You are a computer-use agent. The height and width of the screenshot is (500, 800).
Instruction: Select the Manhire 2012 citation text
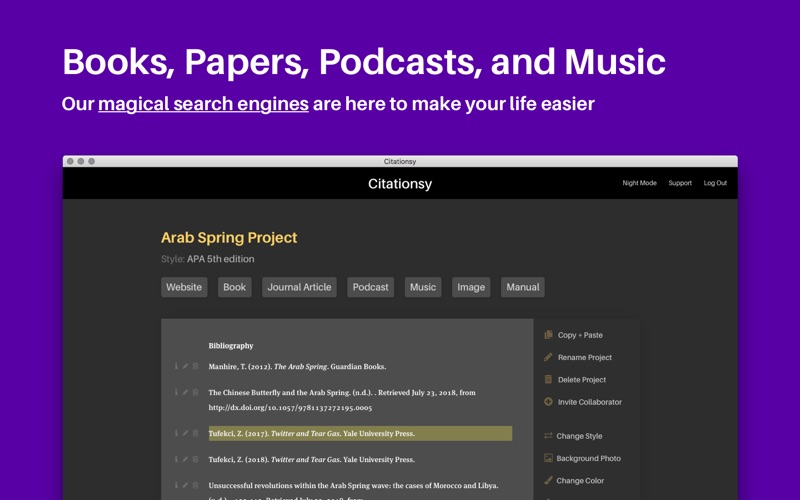click(297, 366)
